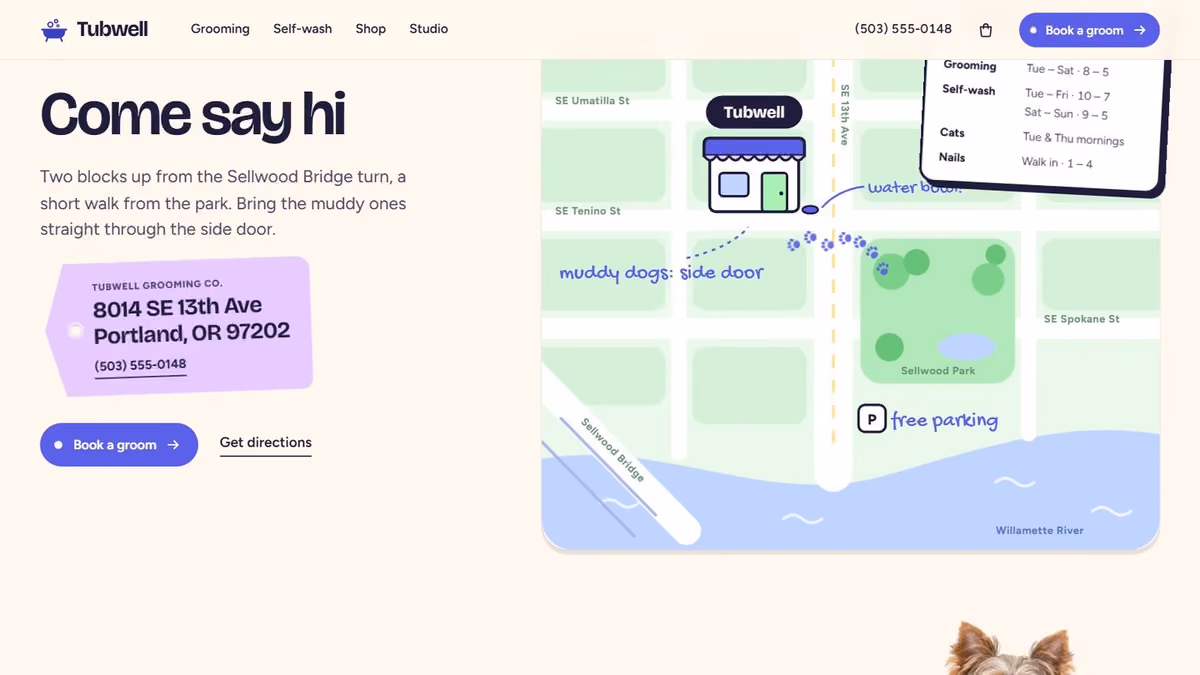Click phone number on the purple address tag
The image size is (1200, 675).
pyautogui.click(x=141, y=366)
